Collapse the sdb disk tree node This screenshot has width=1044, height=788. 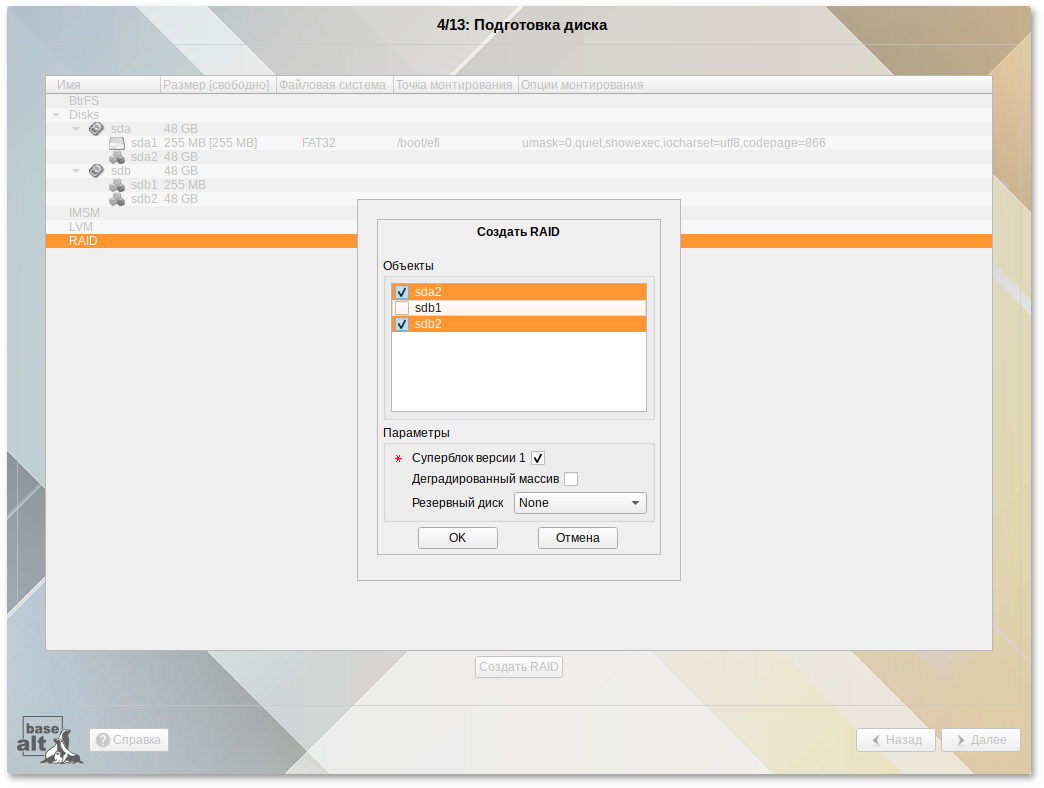[x=76, y=171]
